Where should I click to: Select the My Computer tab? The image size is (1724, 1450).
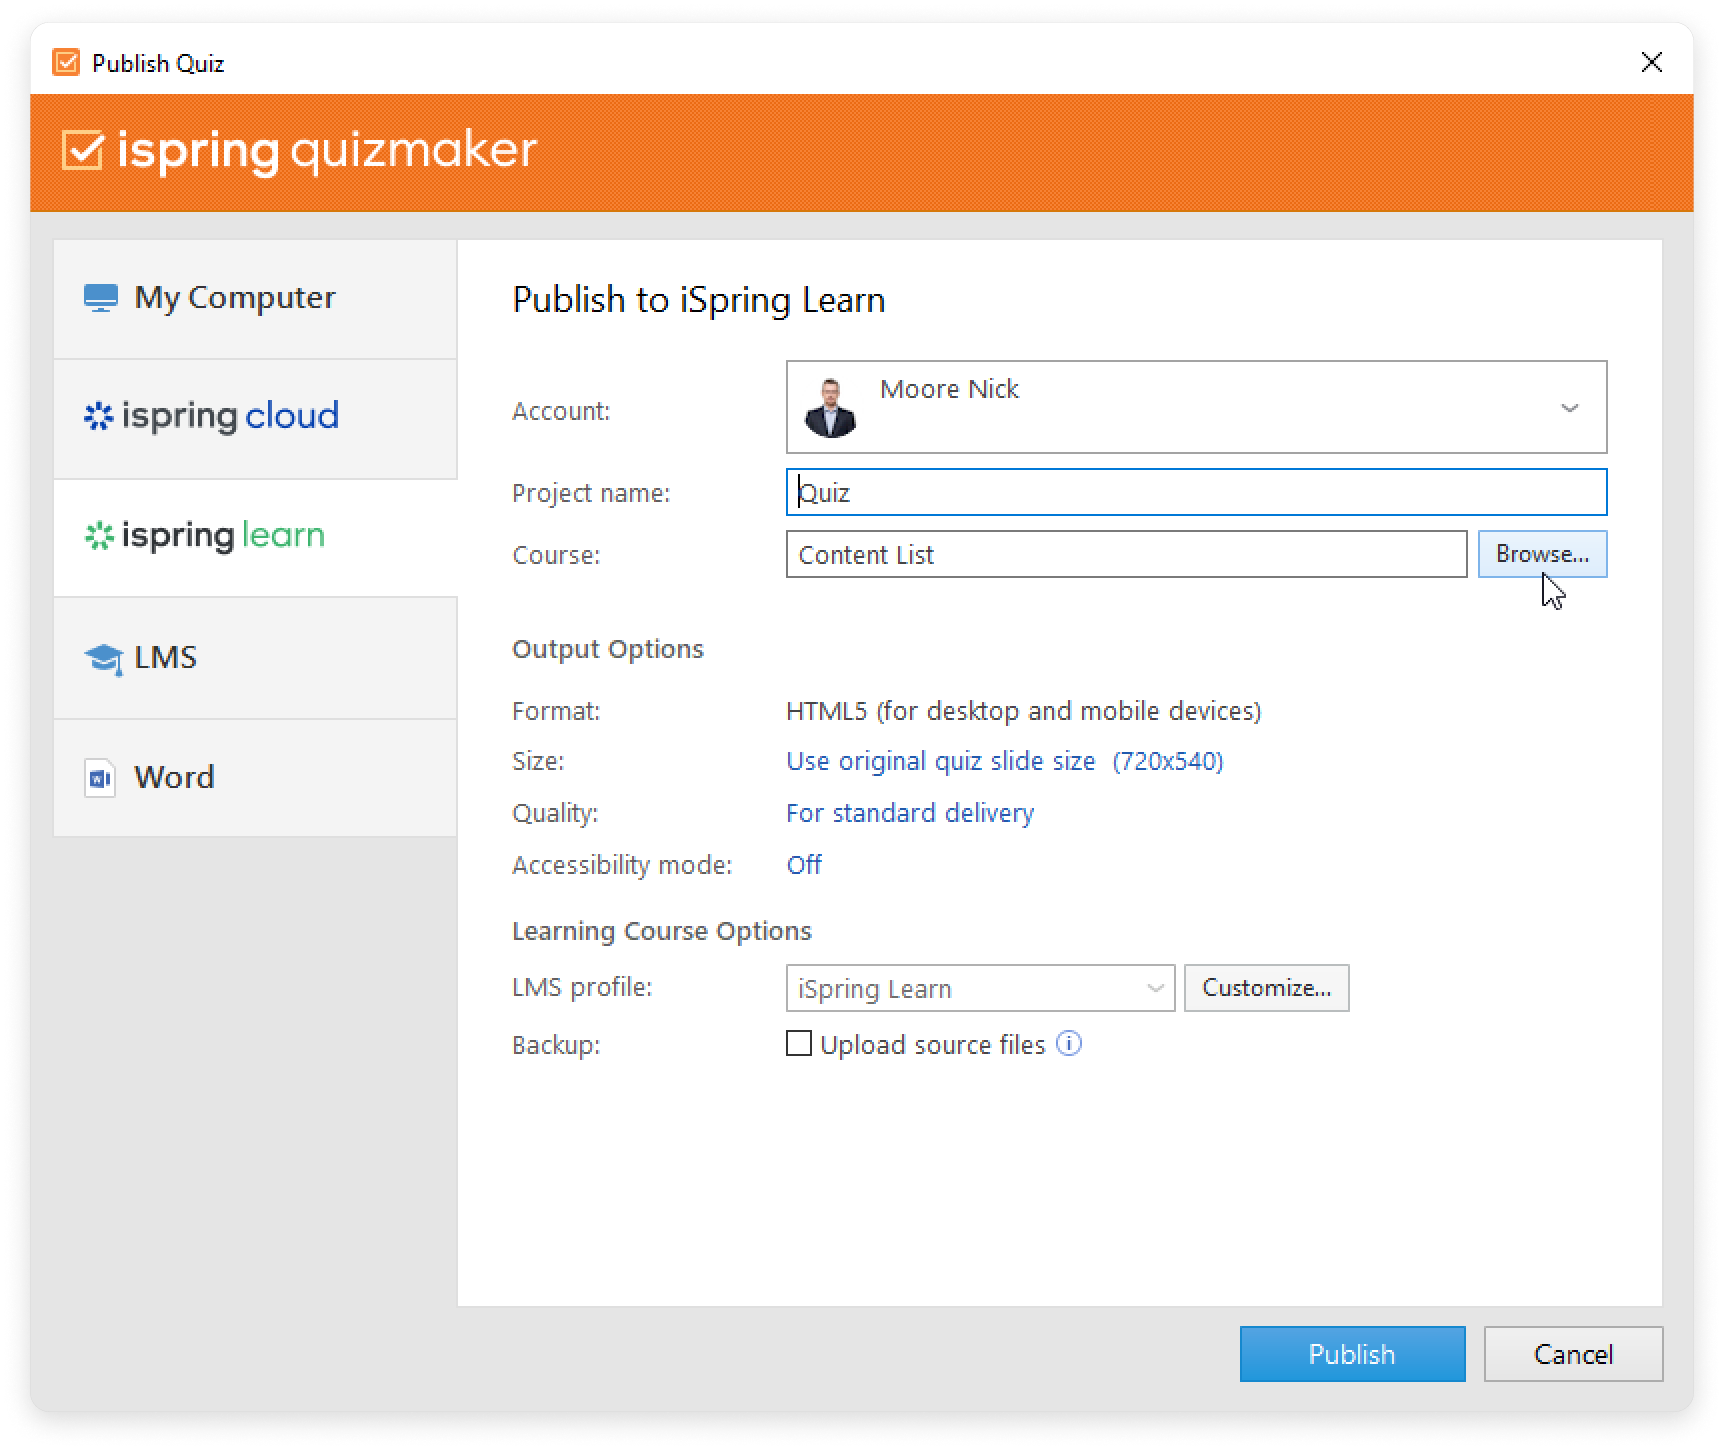tap(255, 298)
